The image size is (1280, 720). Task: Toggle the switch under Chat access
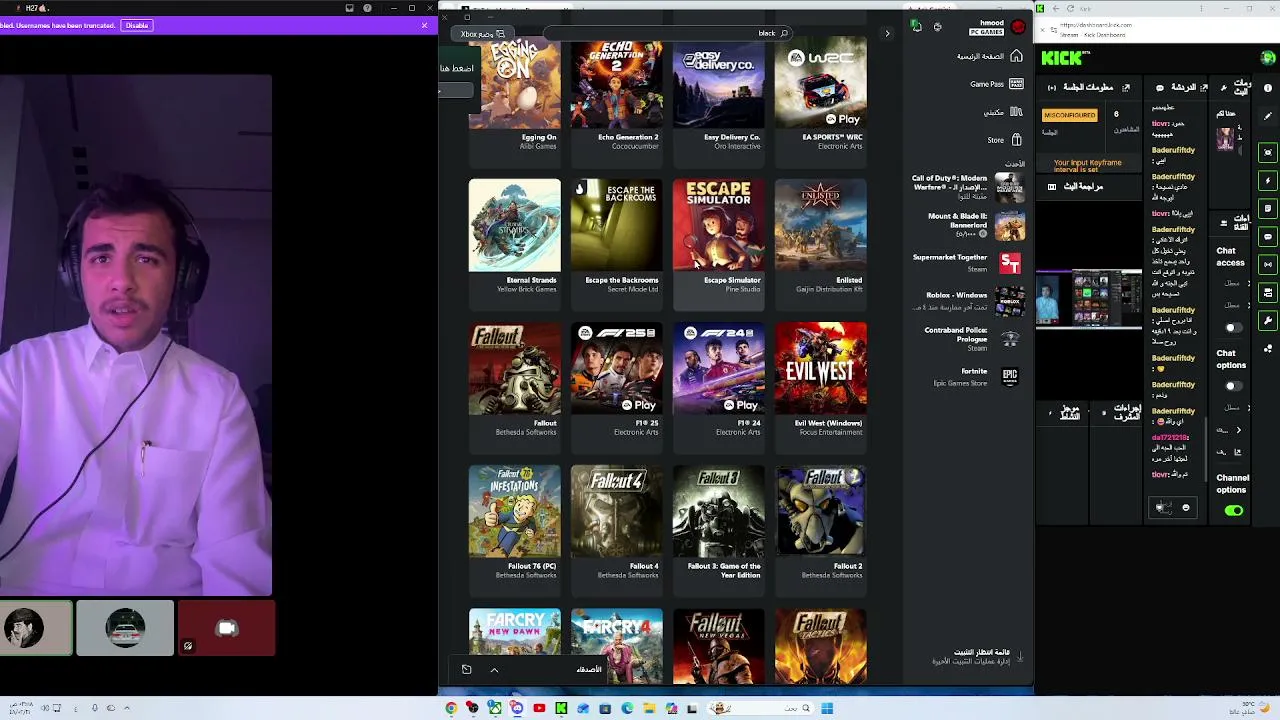[1233, 328]
